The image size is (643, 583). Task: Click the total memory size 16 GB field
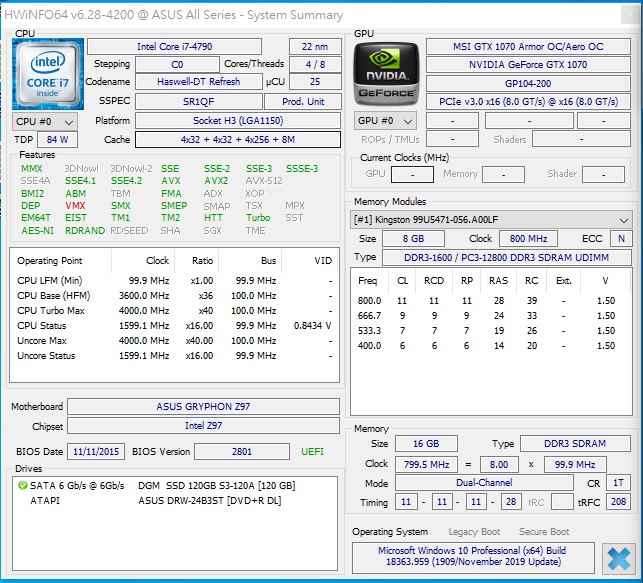click(426, 444)
